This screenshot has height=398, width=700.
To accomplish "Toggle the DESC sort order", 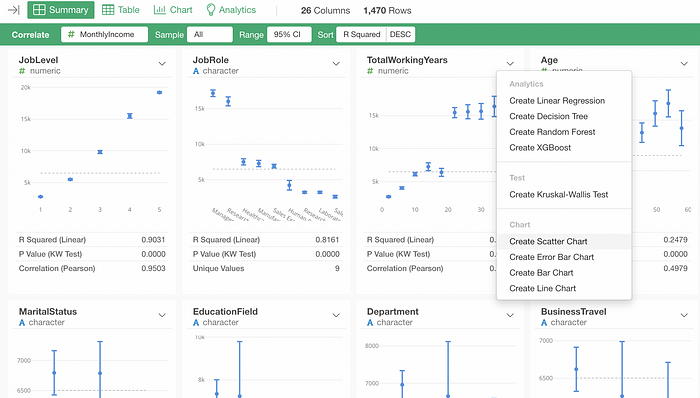I will [400, 34].
